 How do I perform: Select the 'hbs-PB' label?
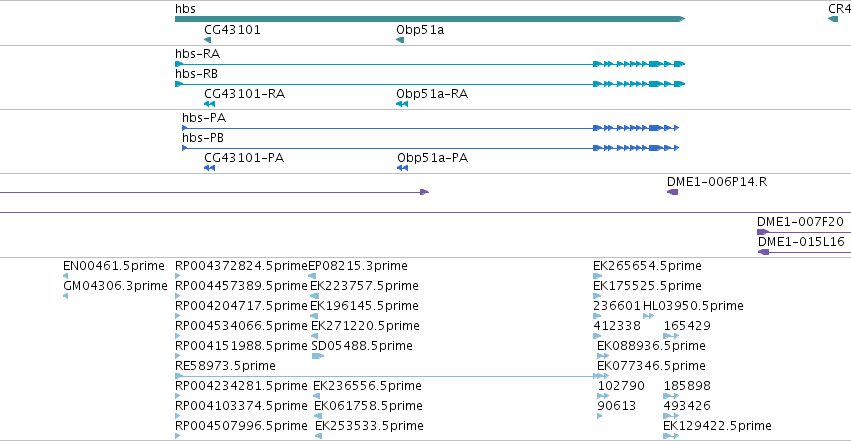[x=203, y=138]
